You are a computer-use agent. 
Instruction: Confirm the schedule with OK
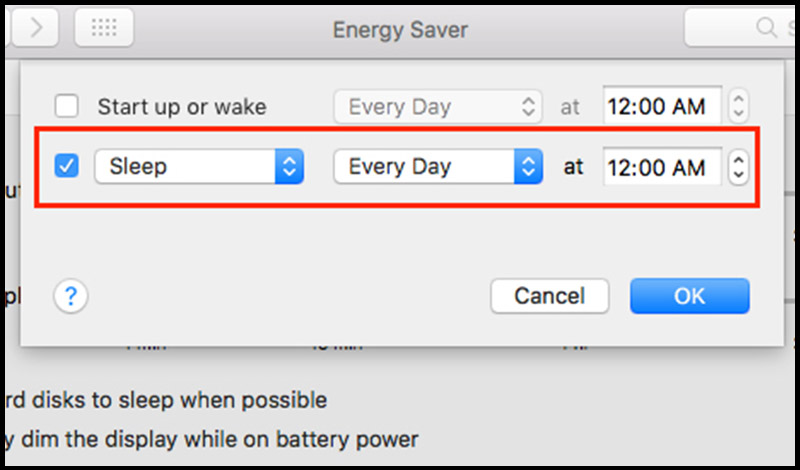pos(689,296)
